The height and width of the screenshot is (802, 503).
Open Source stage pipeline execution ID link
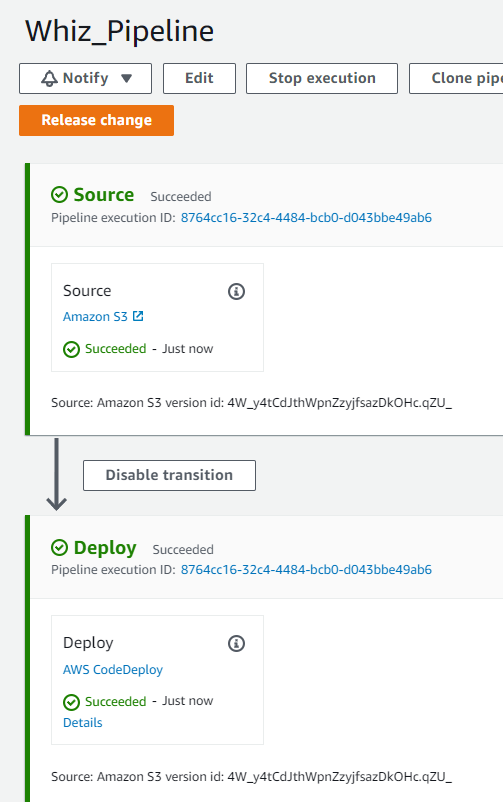point(306,217)
